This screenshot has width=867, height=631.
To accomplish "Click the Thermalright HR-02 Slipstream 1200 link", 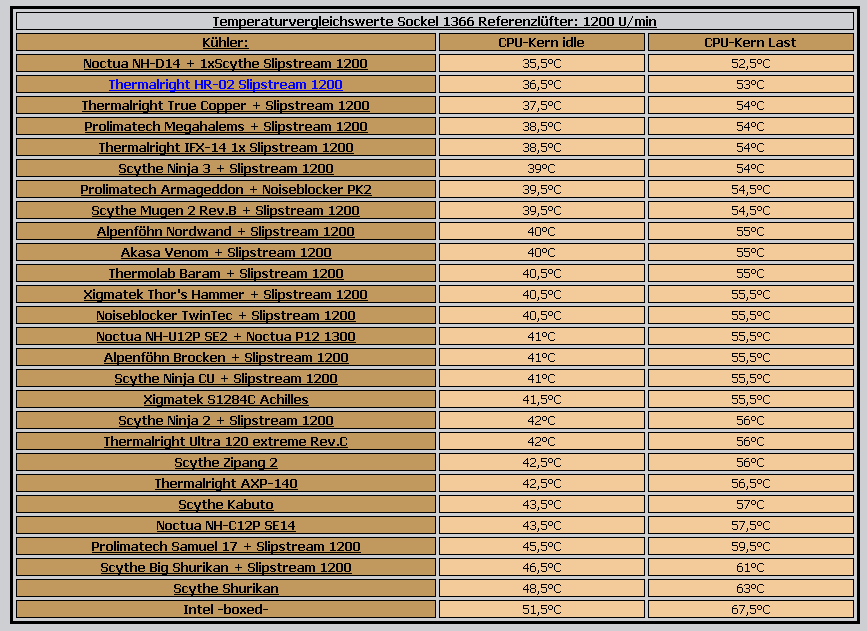I will click(225, 84).
